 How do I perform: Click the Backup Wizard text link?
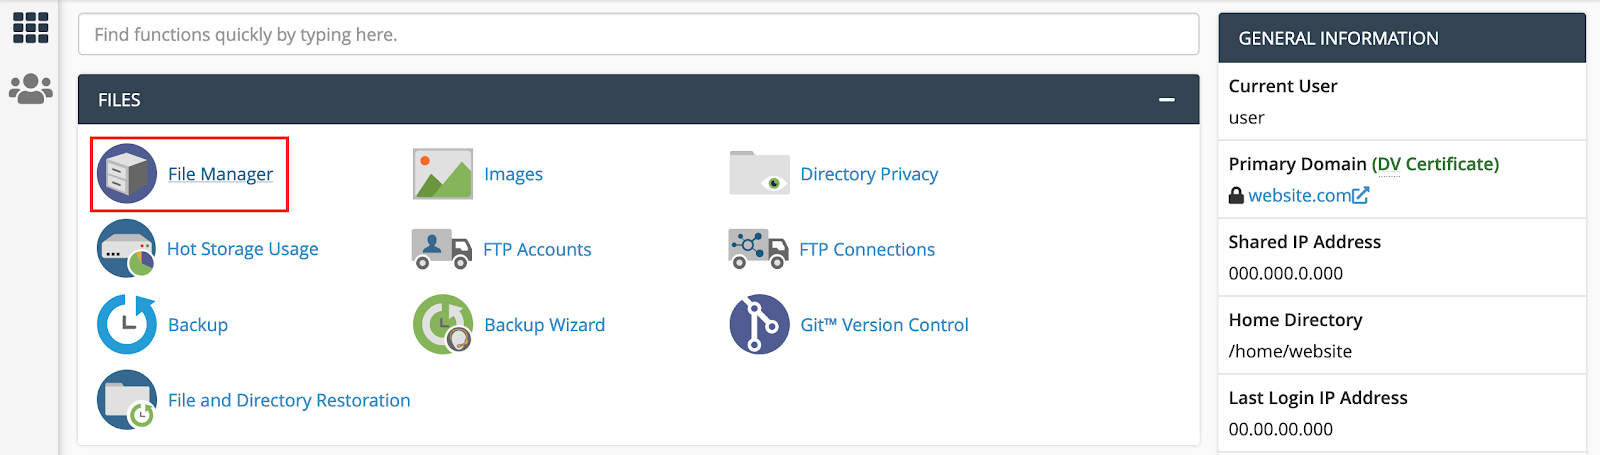click(x=544, y=325)
